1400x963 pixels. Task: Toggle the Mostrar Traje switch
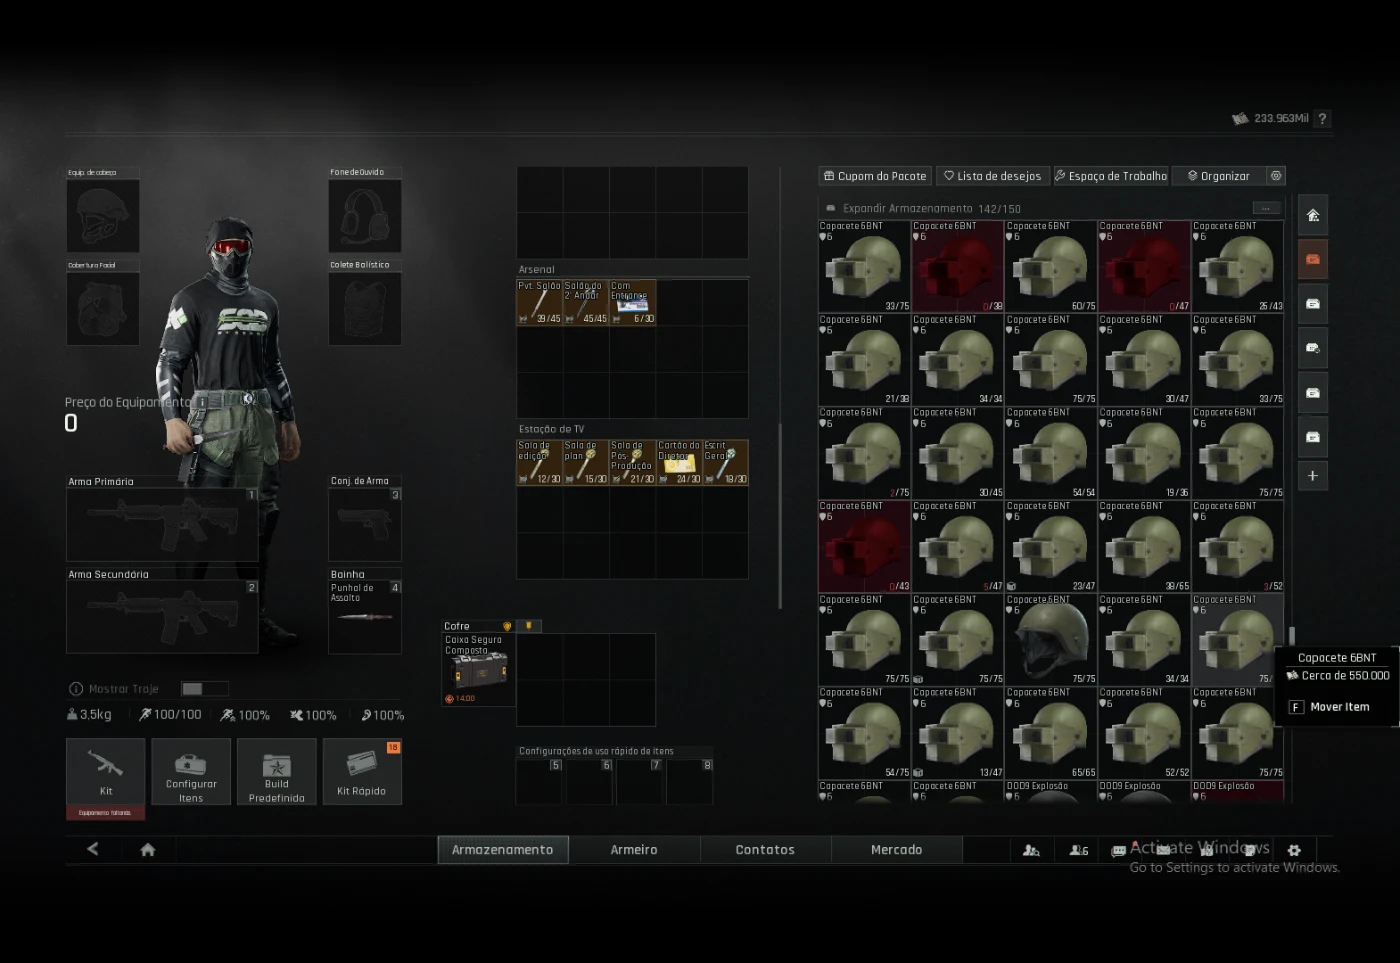click(204, 689)
